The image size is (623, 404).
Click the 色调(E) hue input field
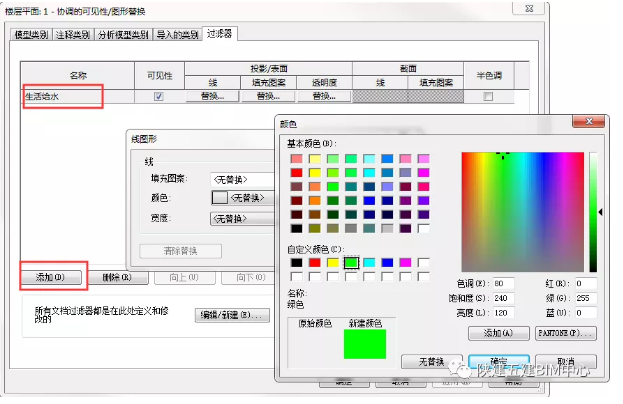503,284
